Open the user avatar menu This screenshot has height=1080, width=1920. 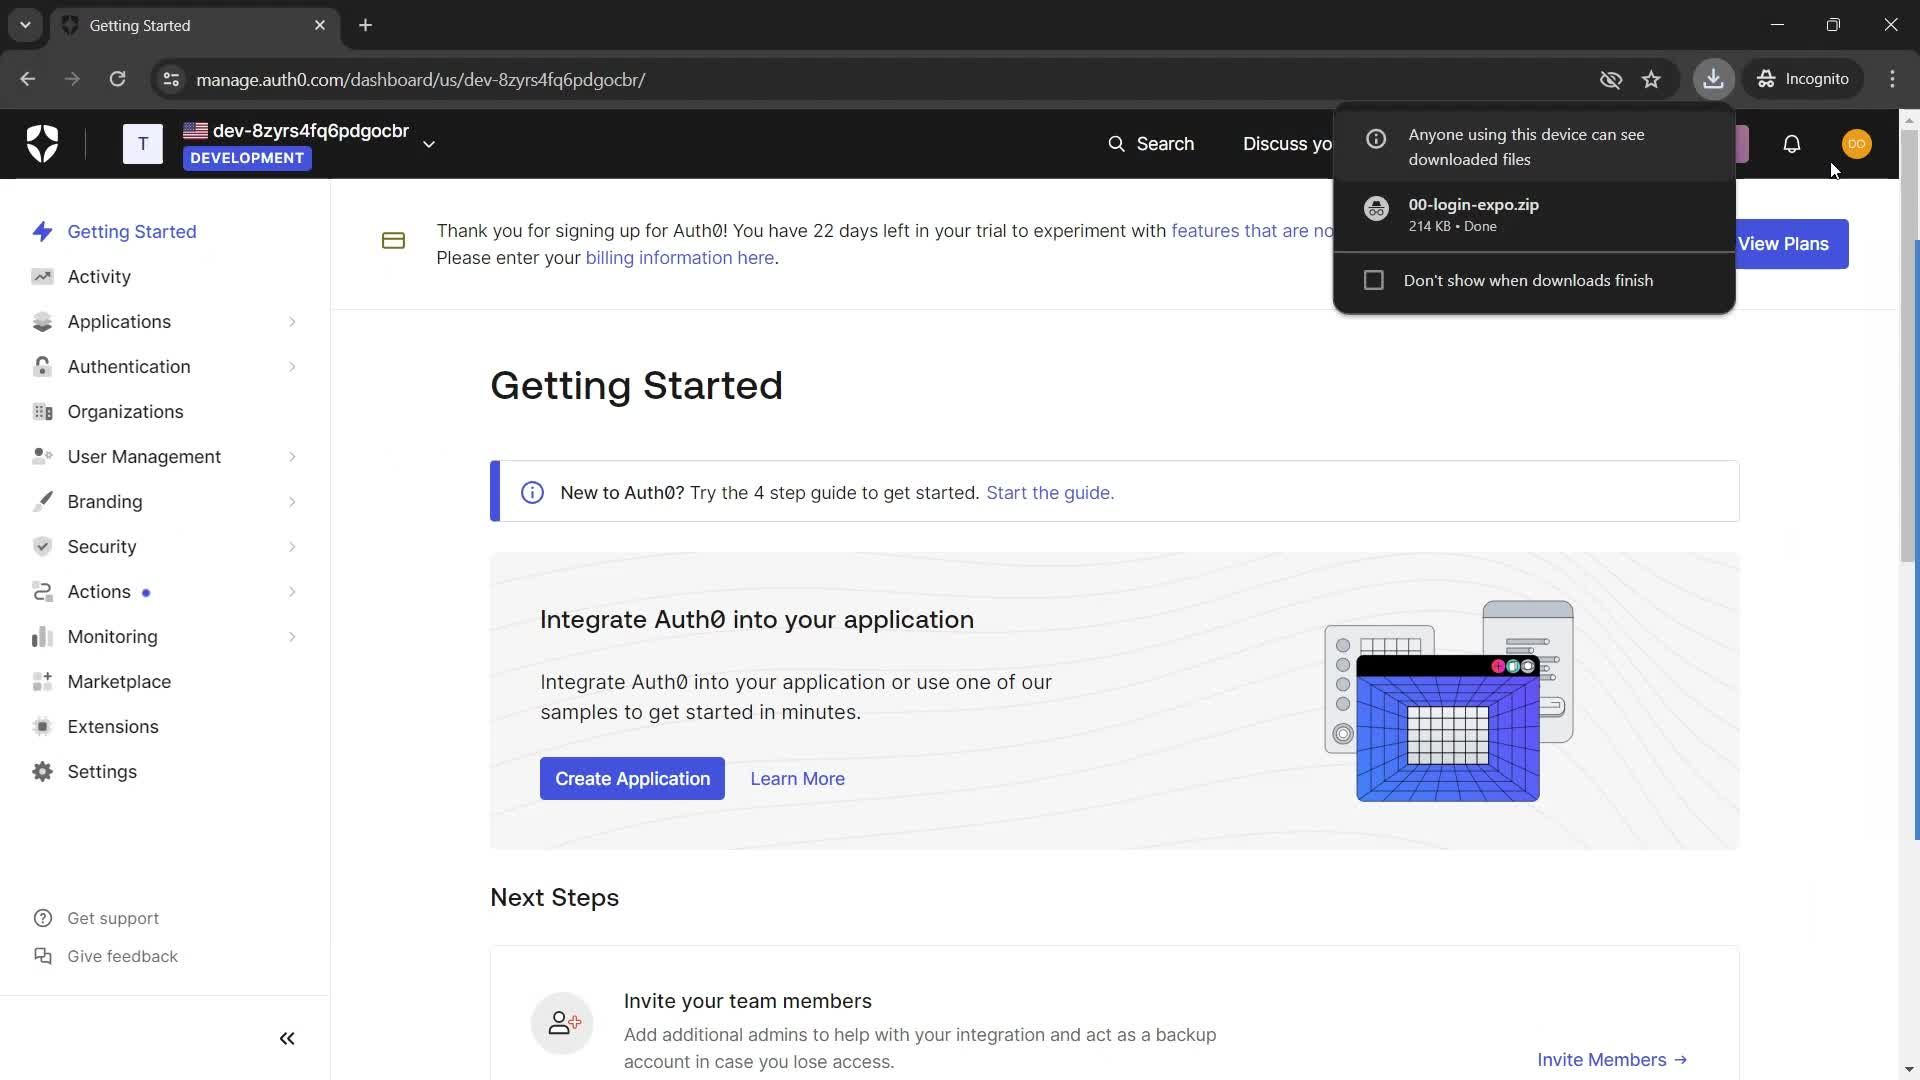(1856, 144)
